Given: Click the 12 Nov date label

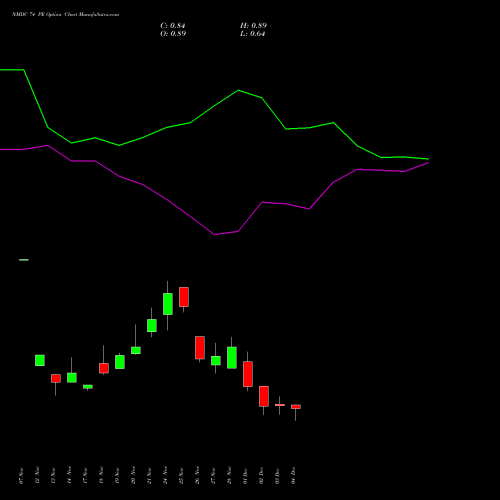Looking at the screenshot, I should pyautogui.click(x=38, y=476).
